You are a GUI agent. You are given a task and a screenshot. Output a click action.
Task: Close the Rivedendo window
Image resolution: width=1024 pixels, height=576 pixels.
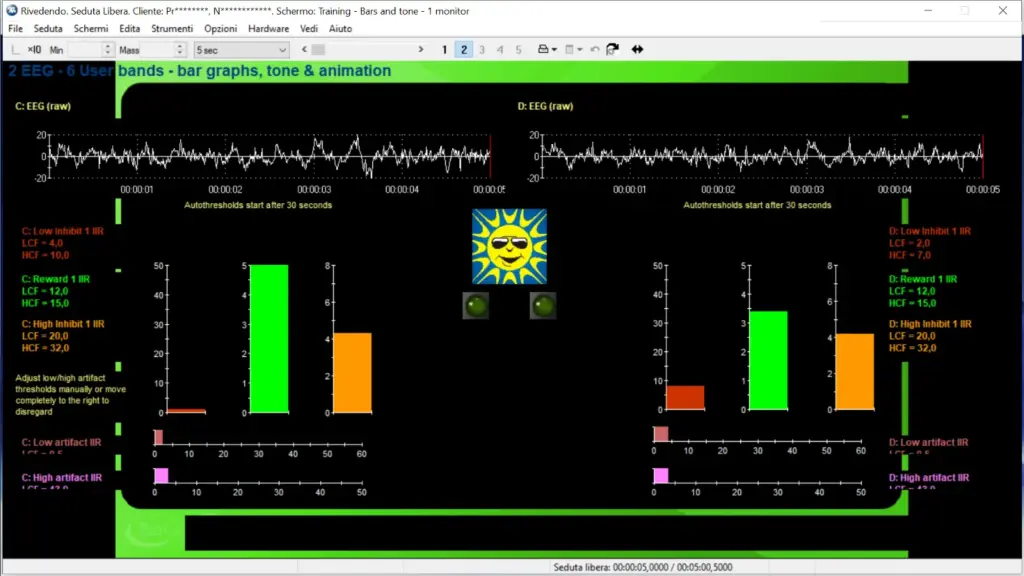click(1002, 10)
